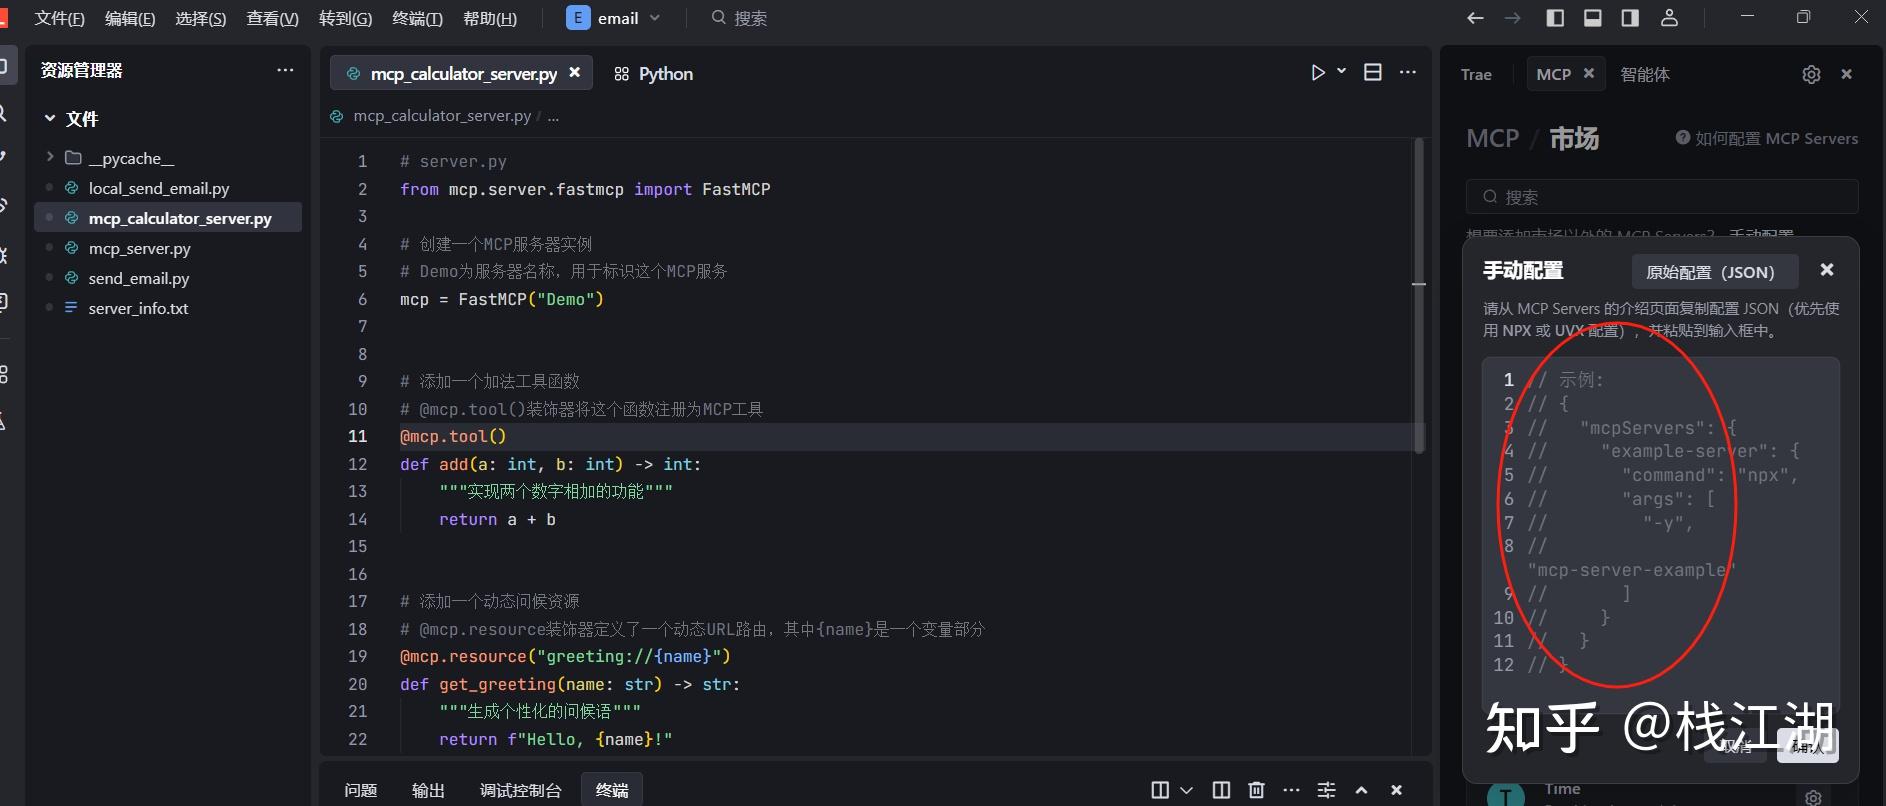This screenshot has height=806, width=1886.
Task: Click the line def add(a: int, b: int)
Action: pyautogui.click(x=550, y=464)
